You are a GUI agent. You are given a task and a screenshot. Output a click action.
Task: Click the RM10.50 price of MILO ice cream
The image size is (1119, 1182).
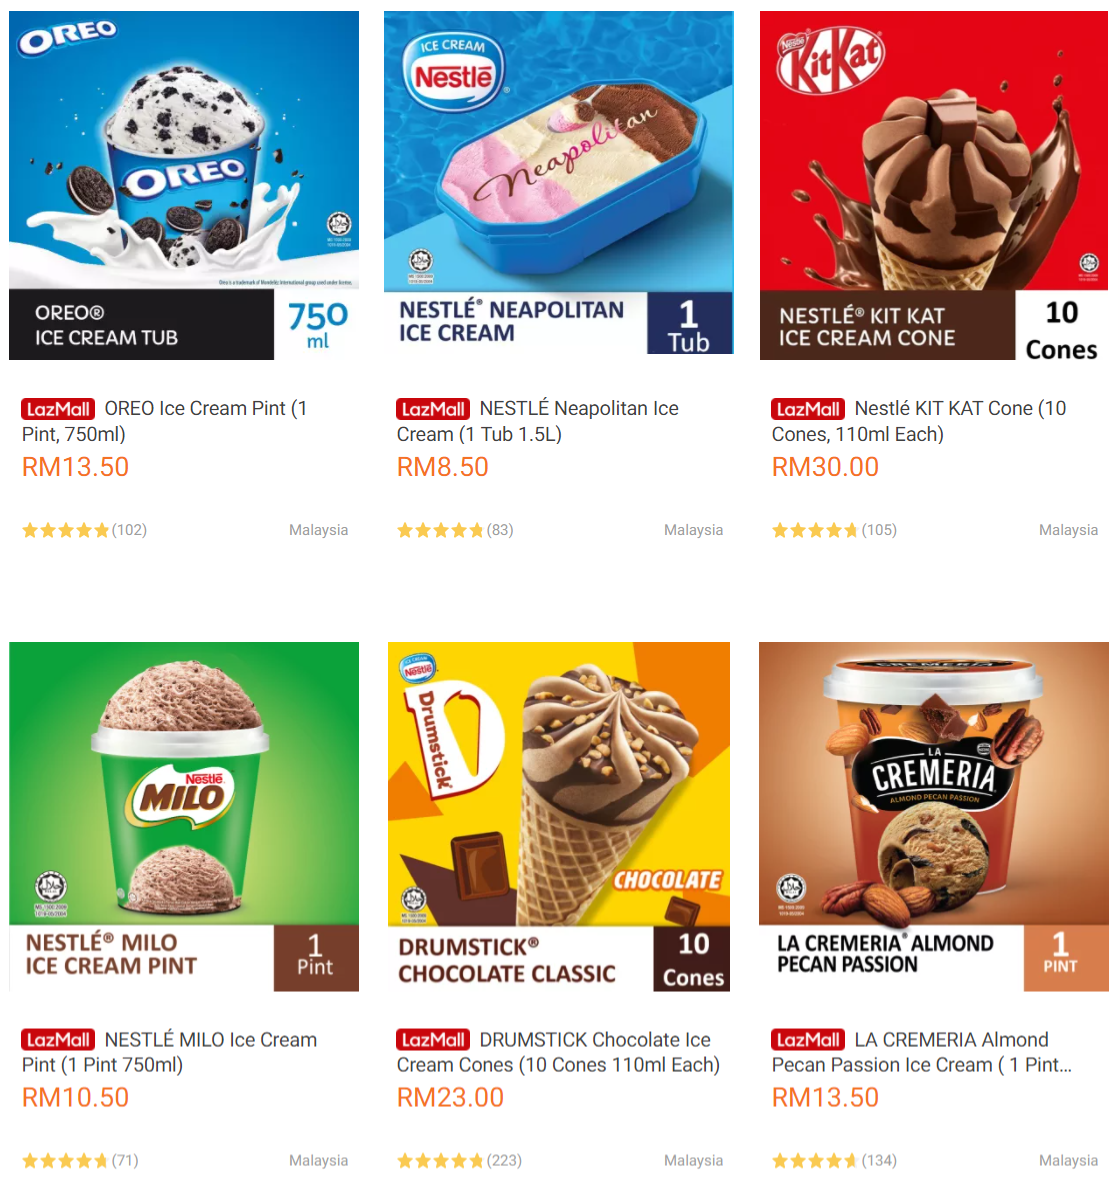coord(75,1098)
